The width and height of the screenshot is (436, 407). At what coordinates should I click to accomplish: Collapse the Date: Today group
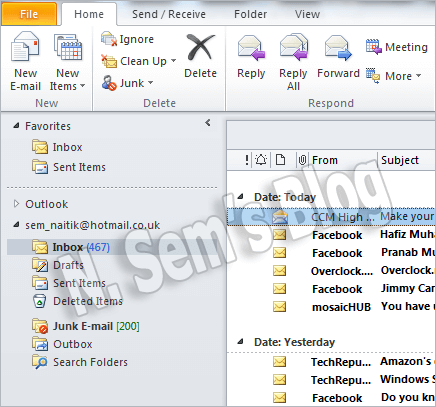pyautogui.click(x=240, y=197)
